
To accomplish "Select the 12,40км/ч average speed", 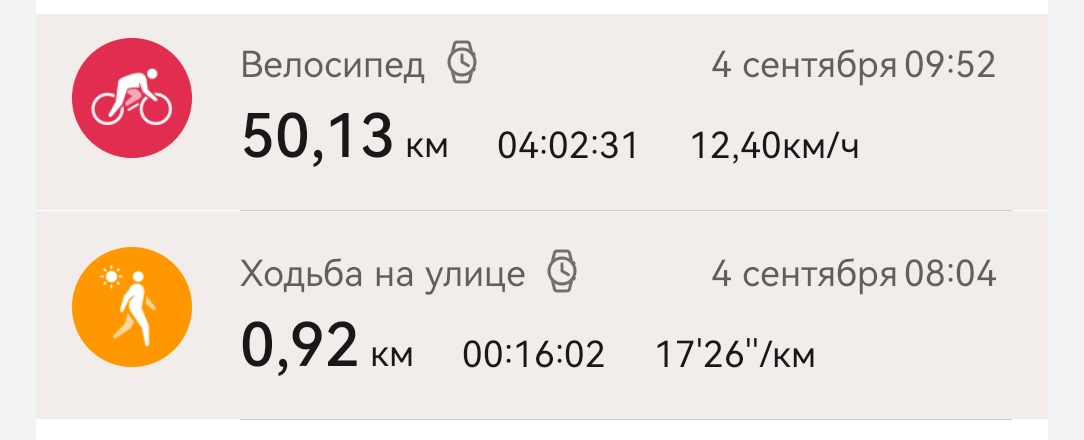I will tap(775, 146).
